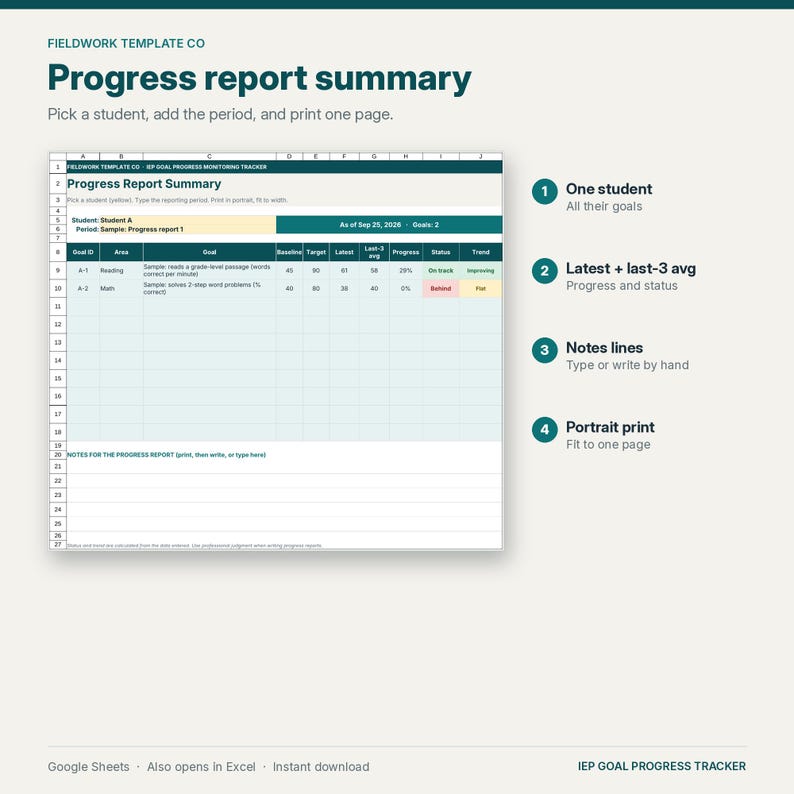Select column header C
Viewport: 794px width, 794px height.
[x=210, y=156]
